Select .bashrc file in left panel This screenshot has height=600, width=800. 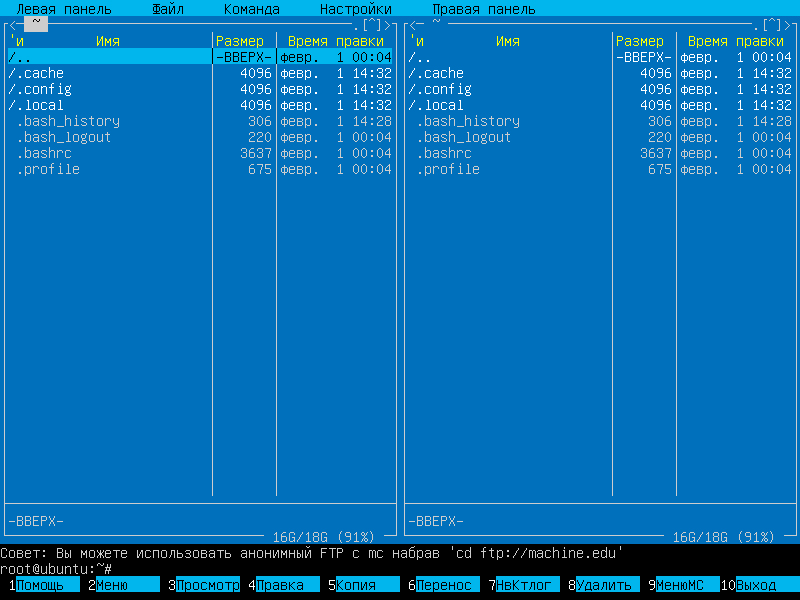coord(48,153)
